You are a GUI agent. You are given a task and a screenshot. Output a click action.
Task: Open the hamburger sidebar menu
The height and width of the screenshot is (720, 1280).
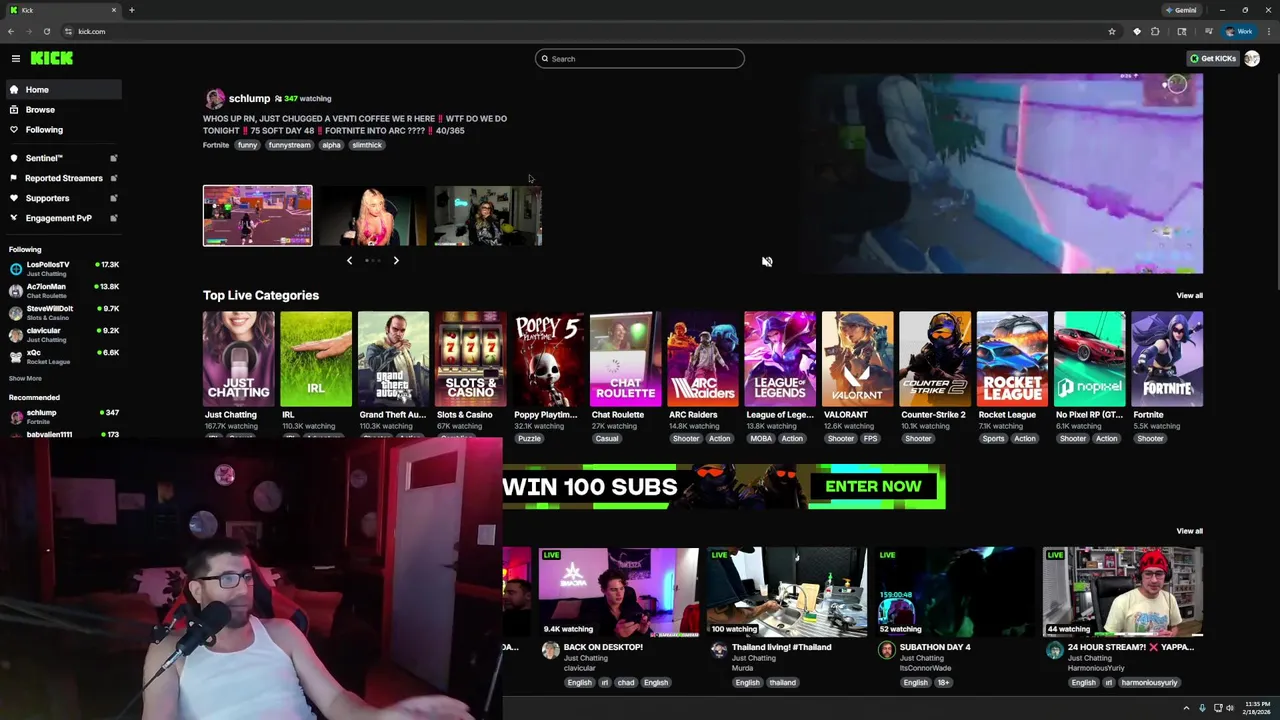15,59
